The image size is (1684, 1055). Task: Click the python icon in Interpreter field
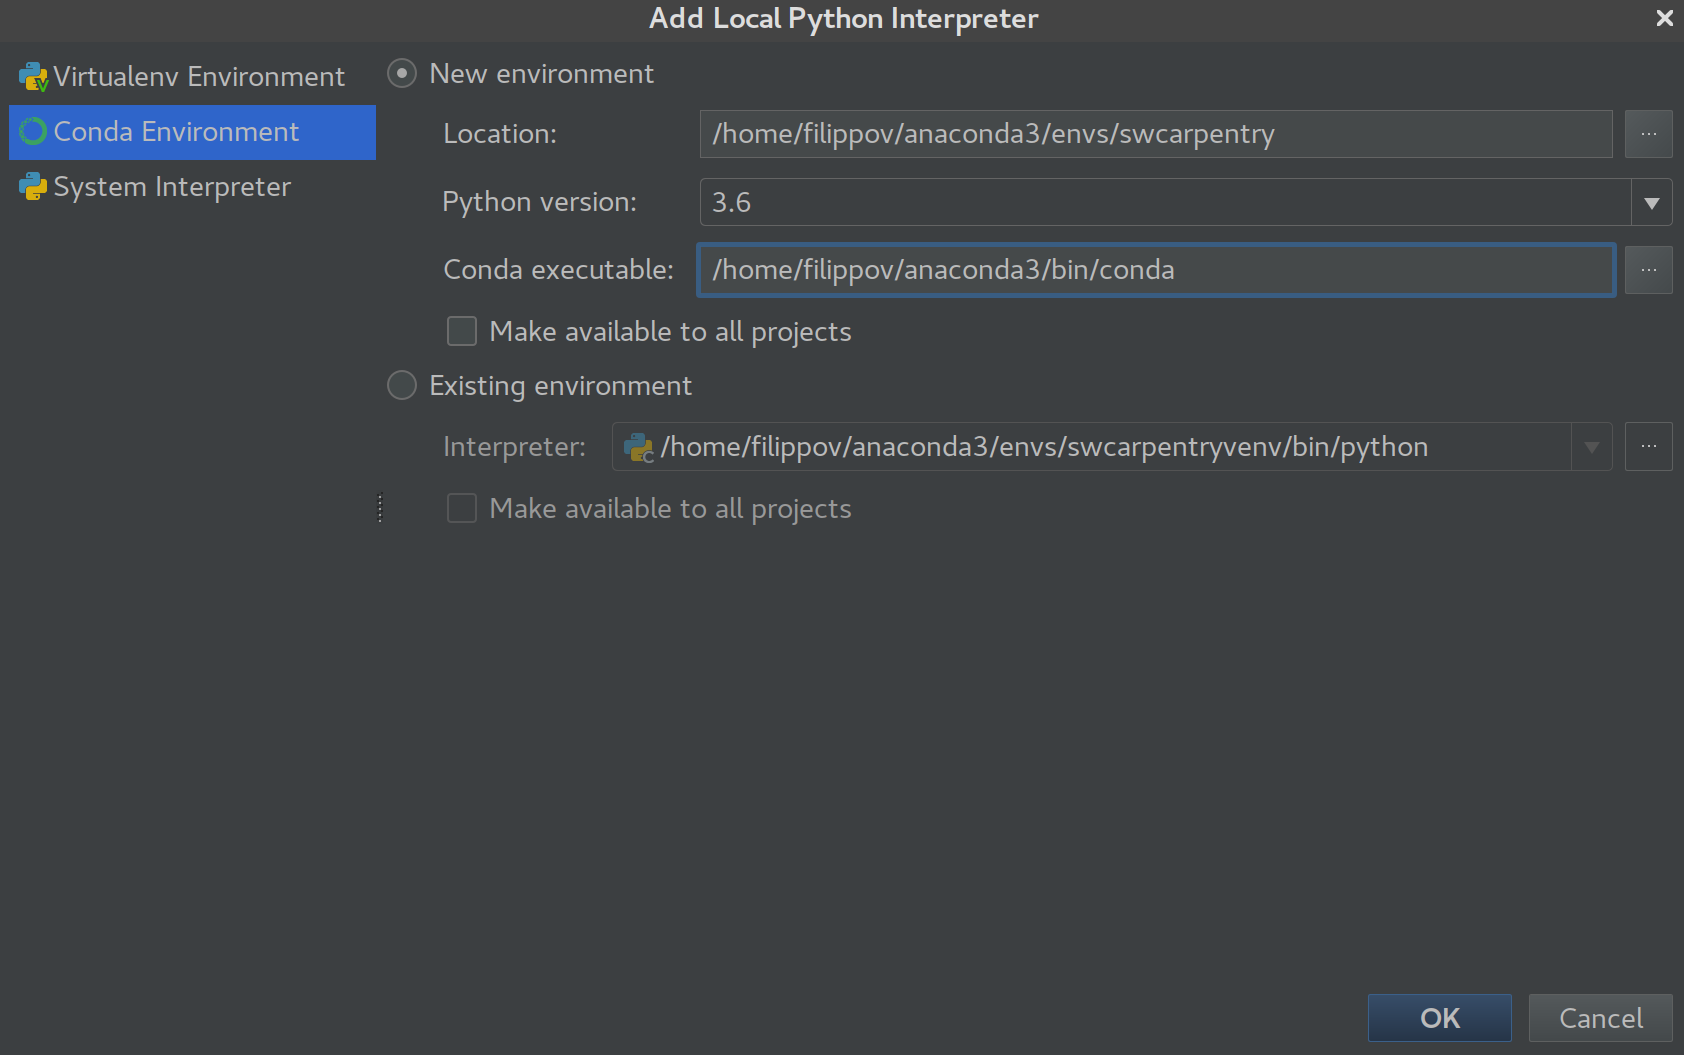[x=638, y=447]
